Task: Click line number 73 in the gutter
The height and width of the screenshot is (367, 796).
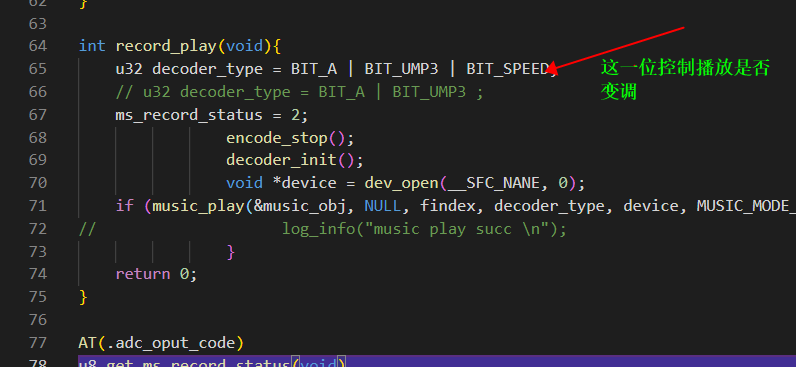Action: (x=38, y=251)
